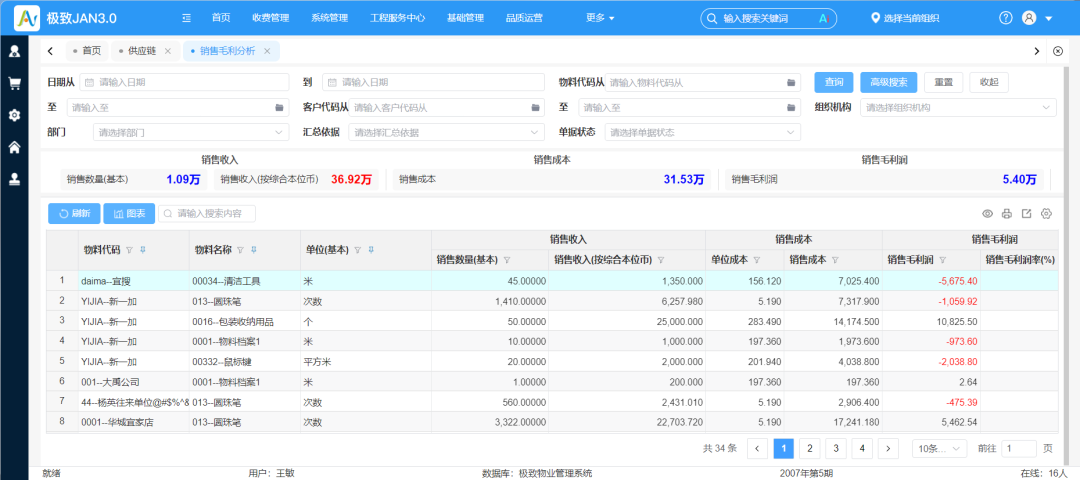
Task: Open the user avatar icon in the header
Action: [x=1029, y=18]
